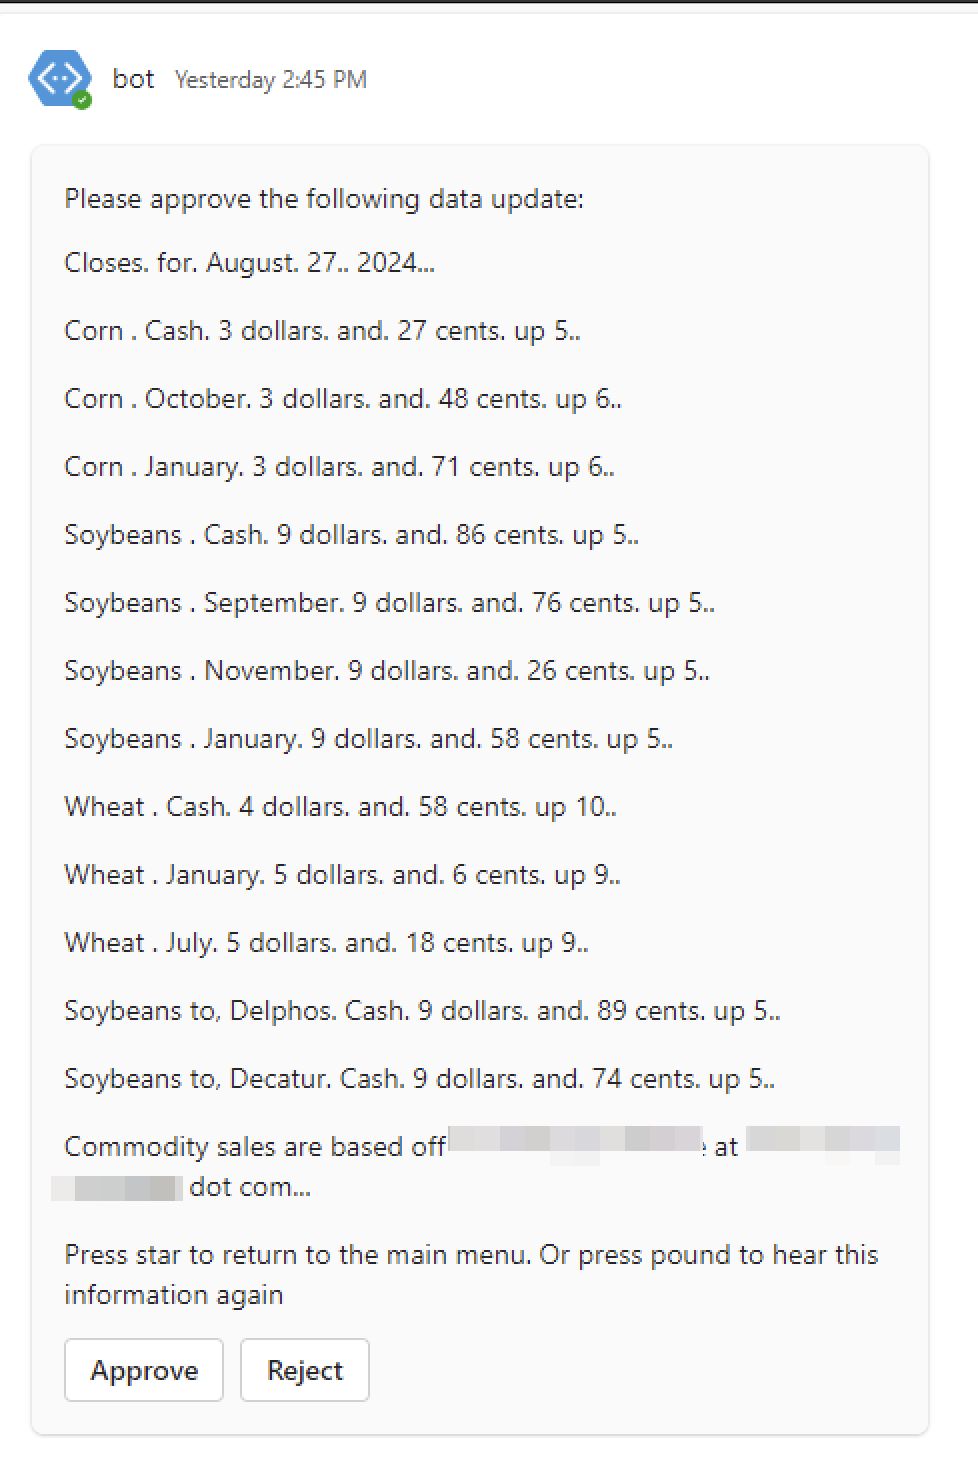978x1458 pixels.
Task: Approve the data update
Action: pos(144,1370)
